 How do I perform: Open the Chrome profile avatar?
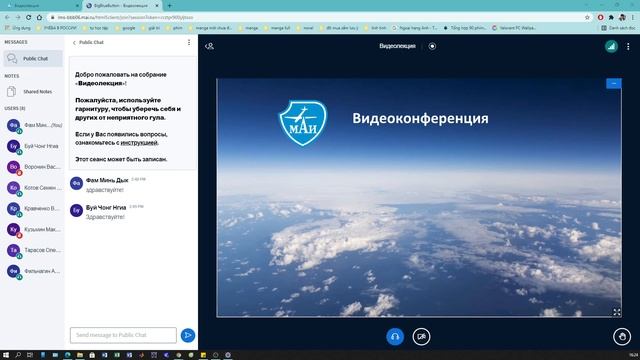(x=622, y=17)
